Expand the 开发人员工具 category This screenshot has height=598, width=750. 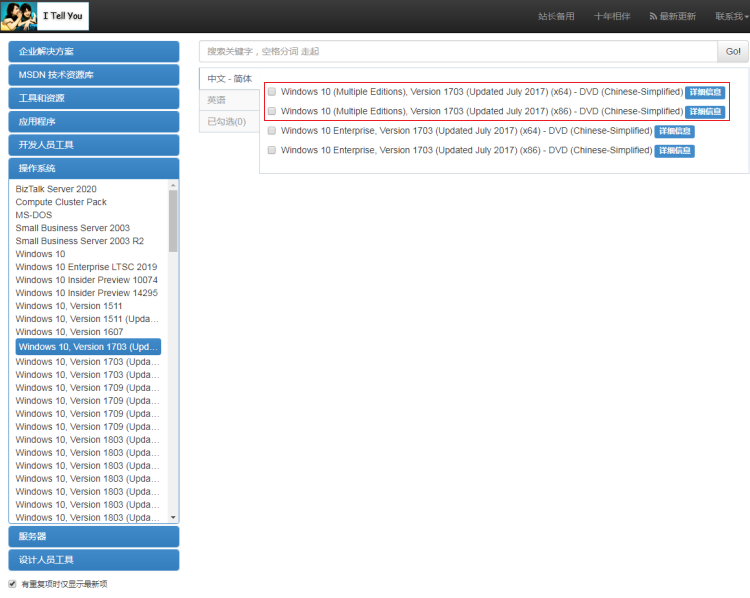click(94, 145)
